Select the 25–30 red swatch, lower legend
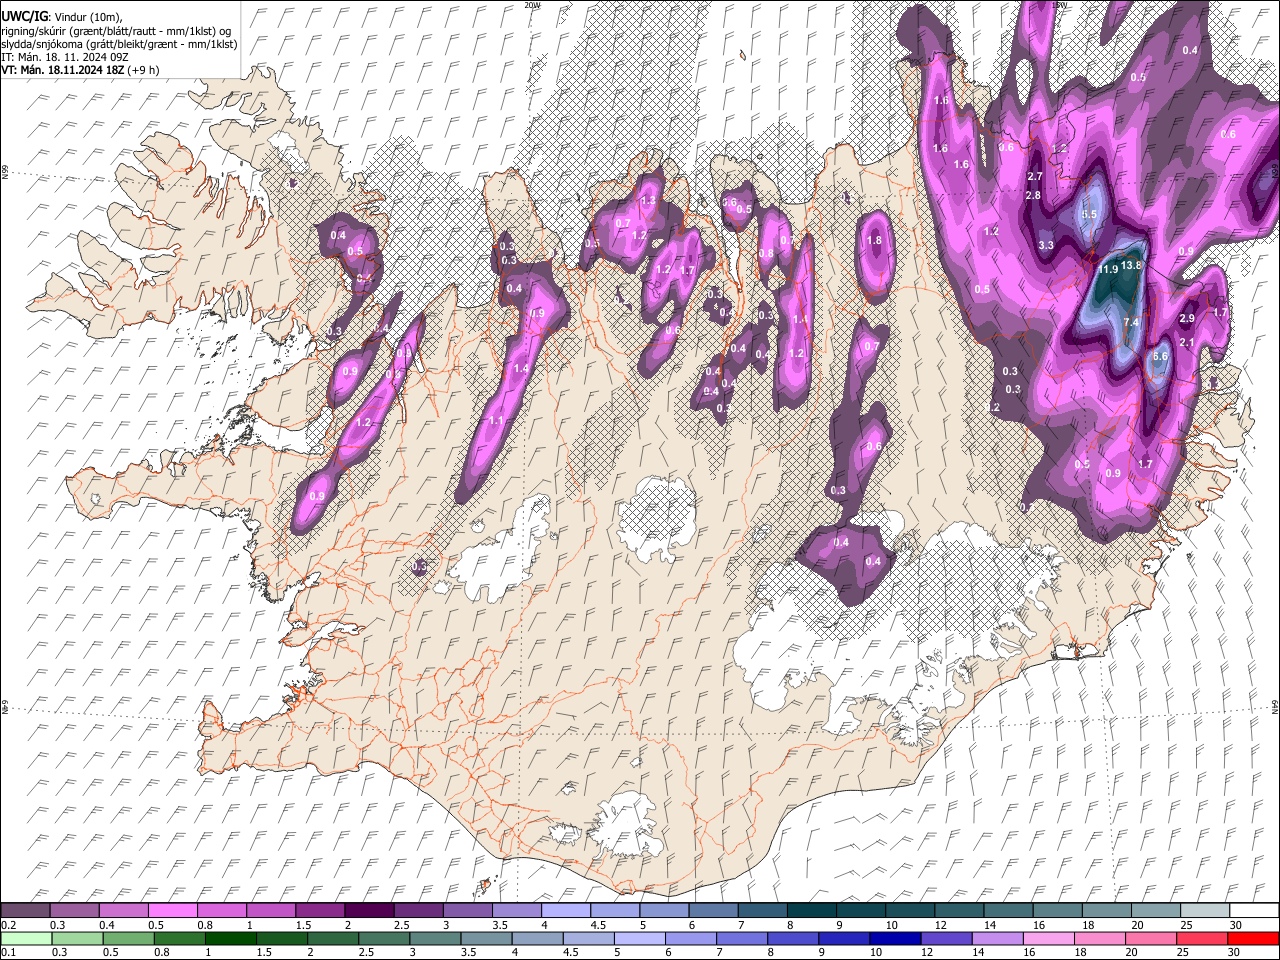 tap(1203, 938)
